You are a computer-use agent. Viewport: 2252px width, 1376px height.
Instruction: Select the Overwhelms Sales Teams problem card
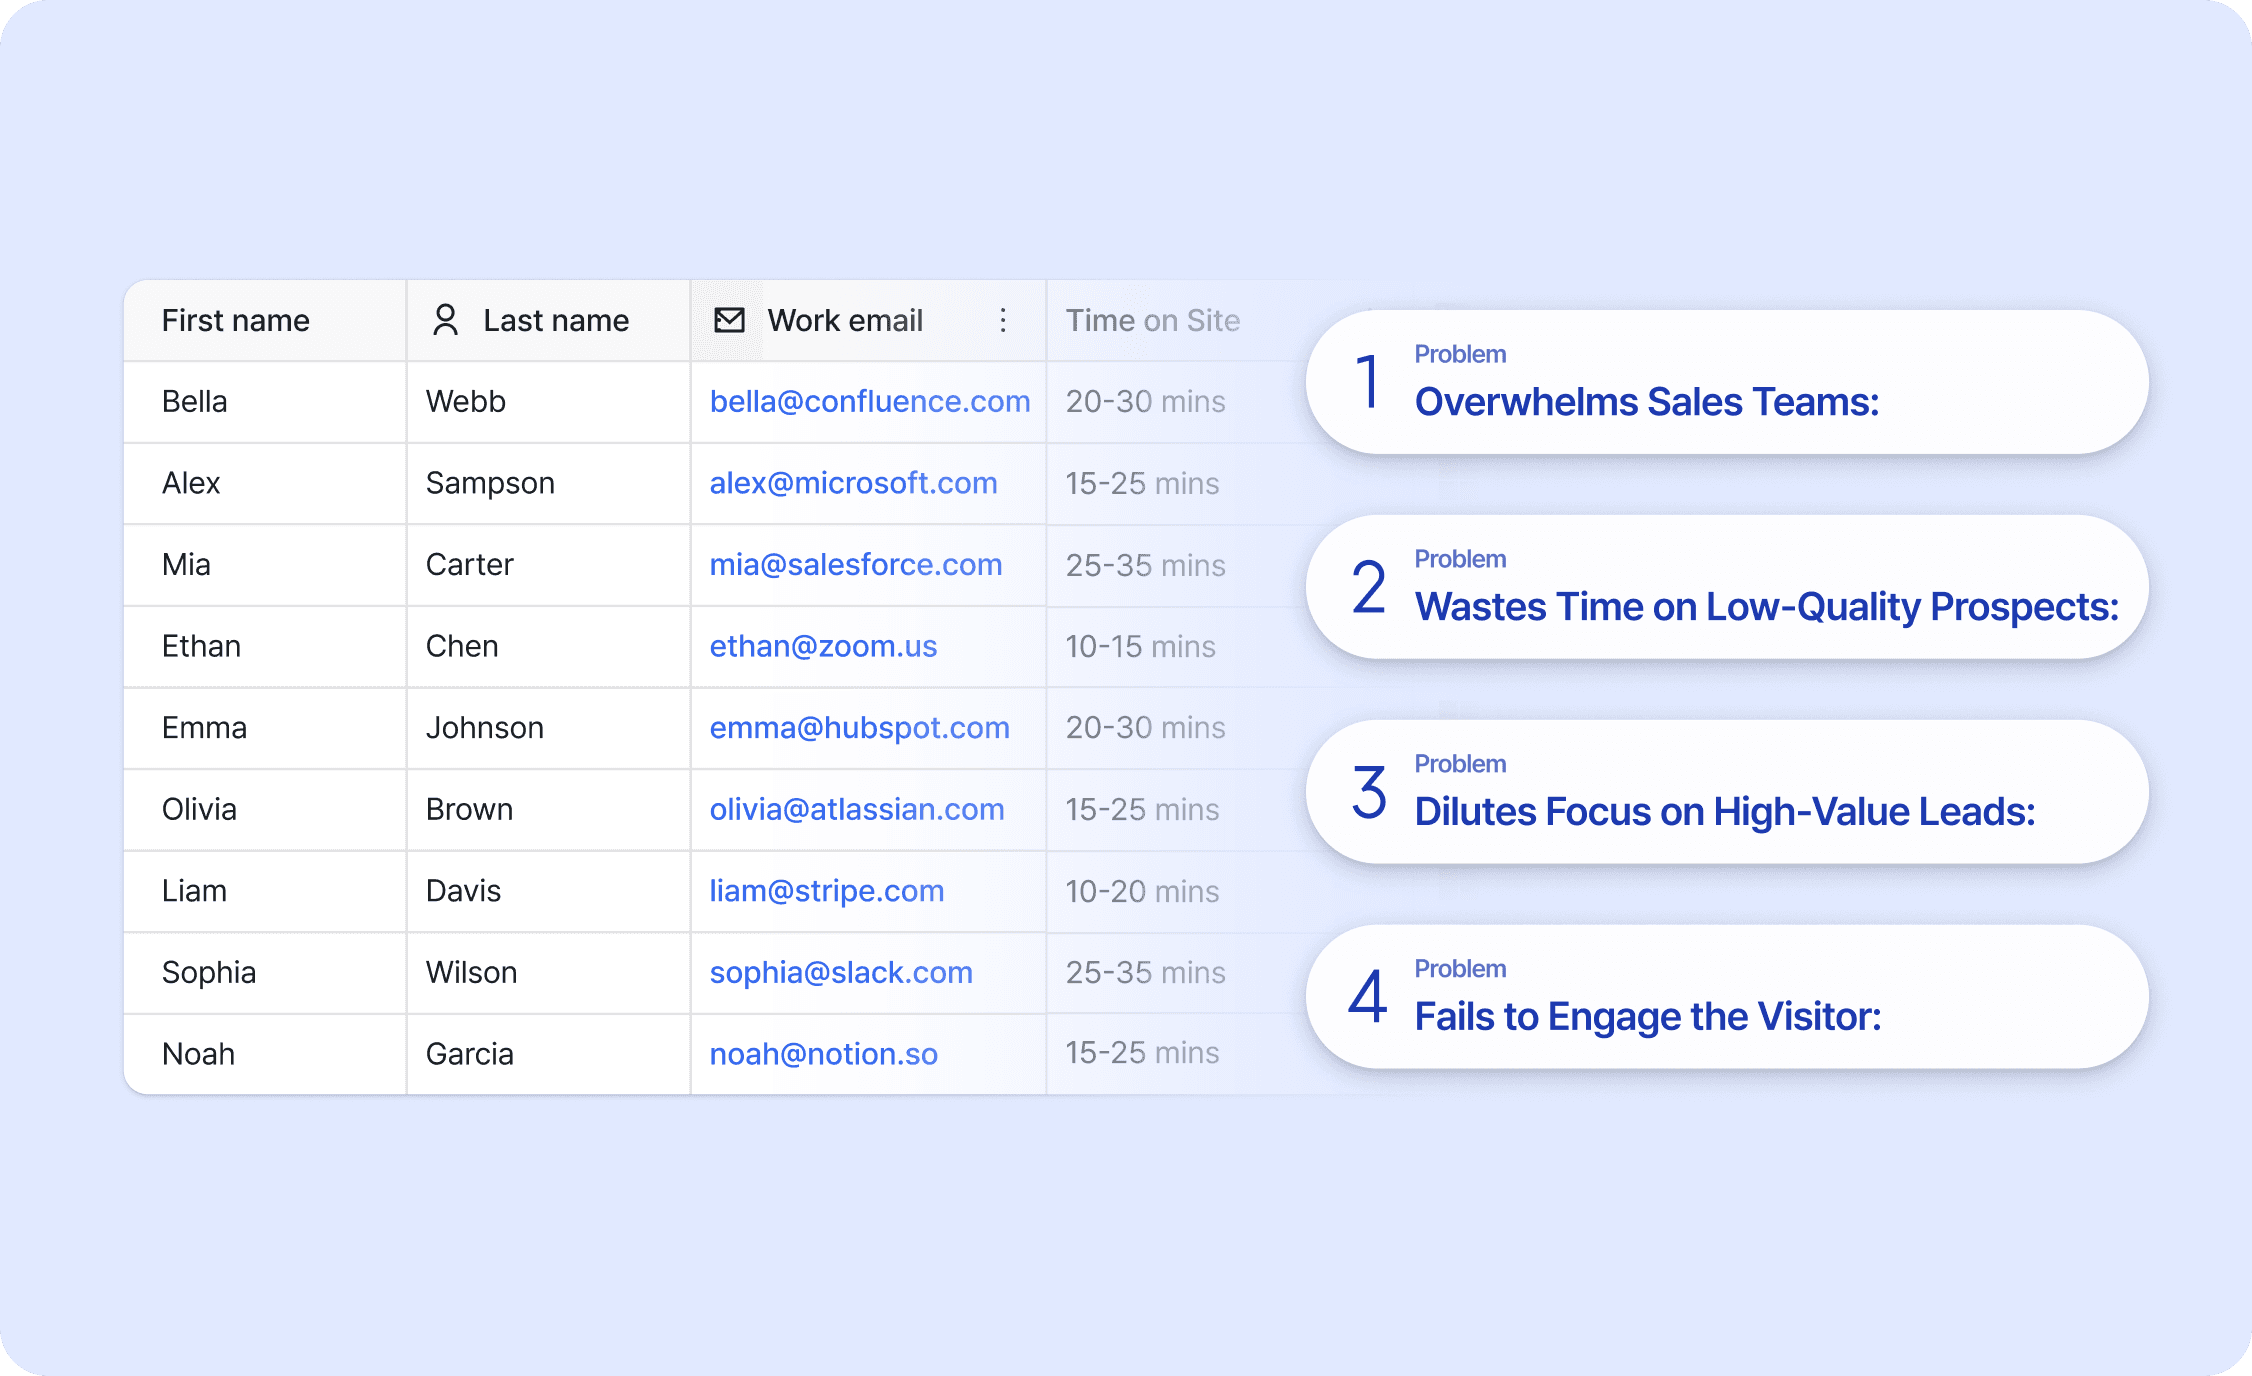point(1726,382)
